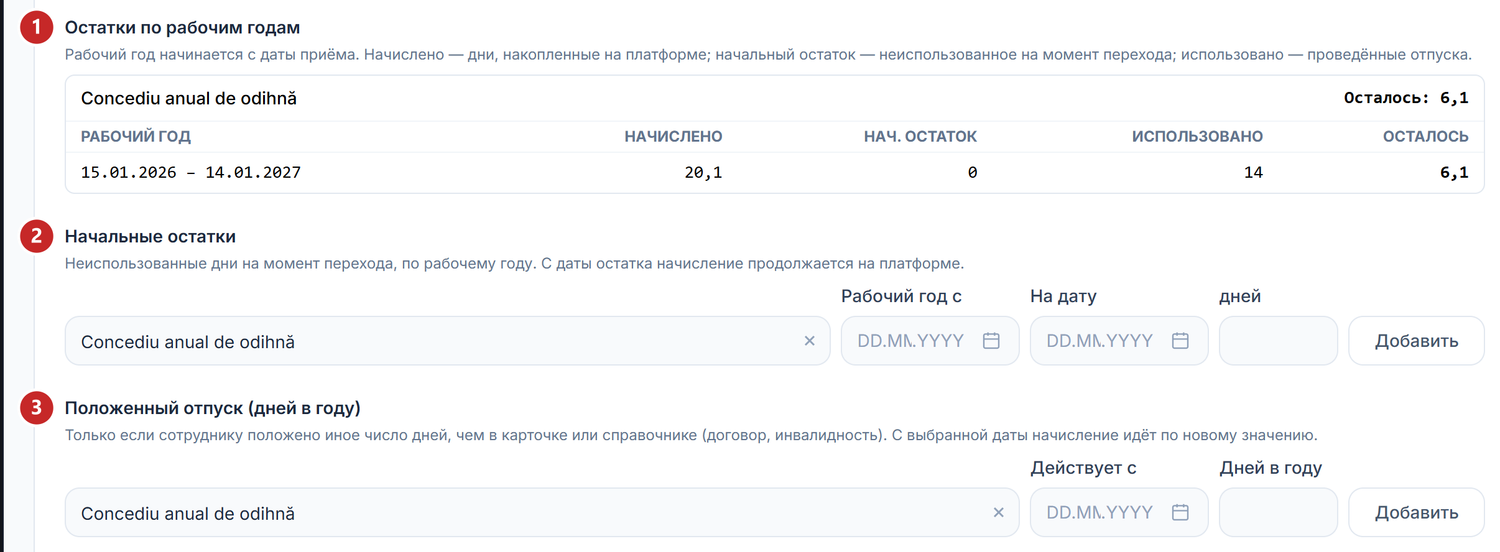This screenshot has height=552, width=1500.
Task: Click the Начислено value 20,1
Action: pyautogui.click(x=703, y=173)
